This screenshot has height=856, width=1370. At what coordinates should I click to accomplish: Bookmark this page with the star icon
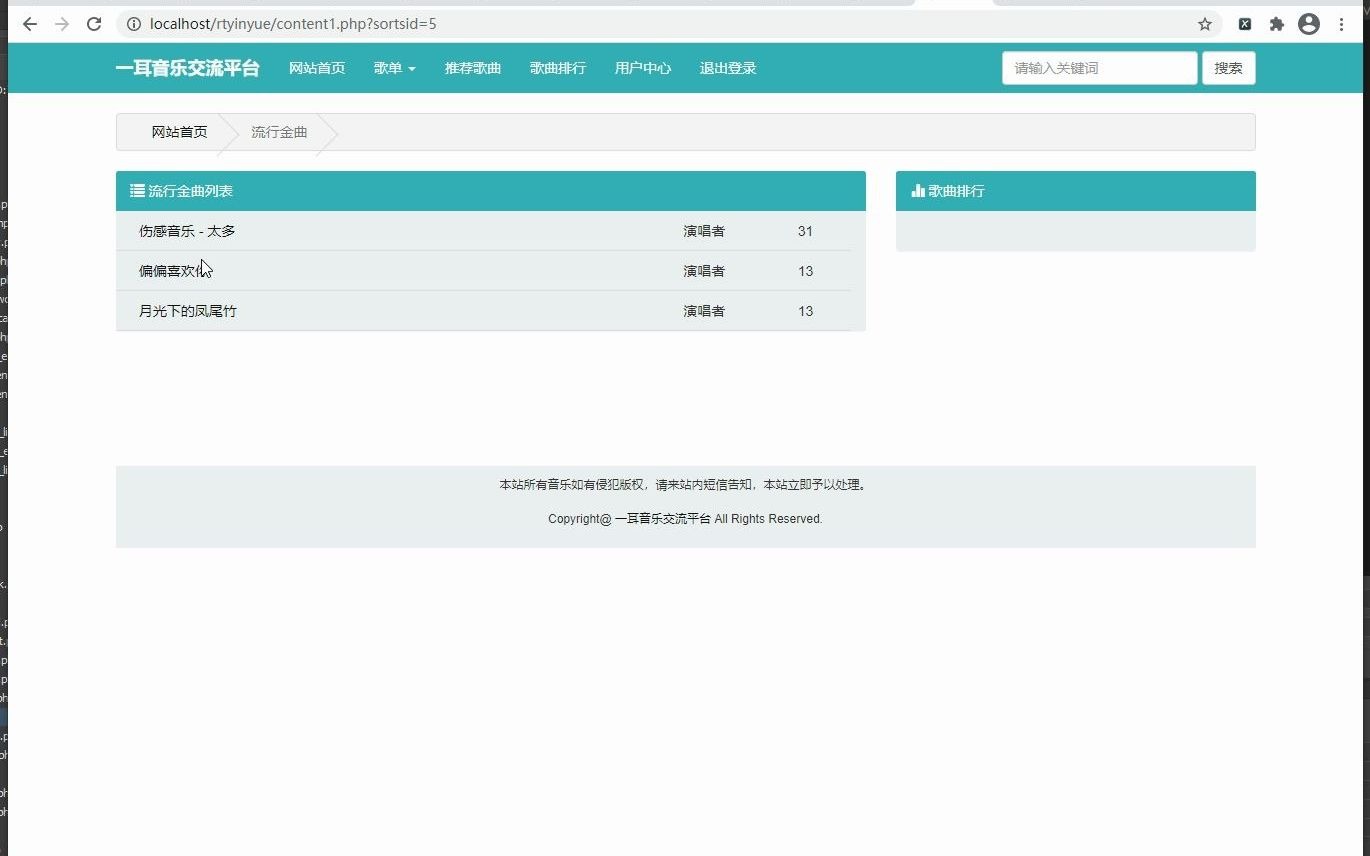[x=1205, y=24]
